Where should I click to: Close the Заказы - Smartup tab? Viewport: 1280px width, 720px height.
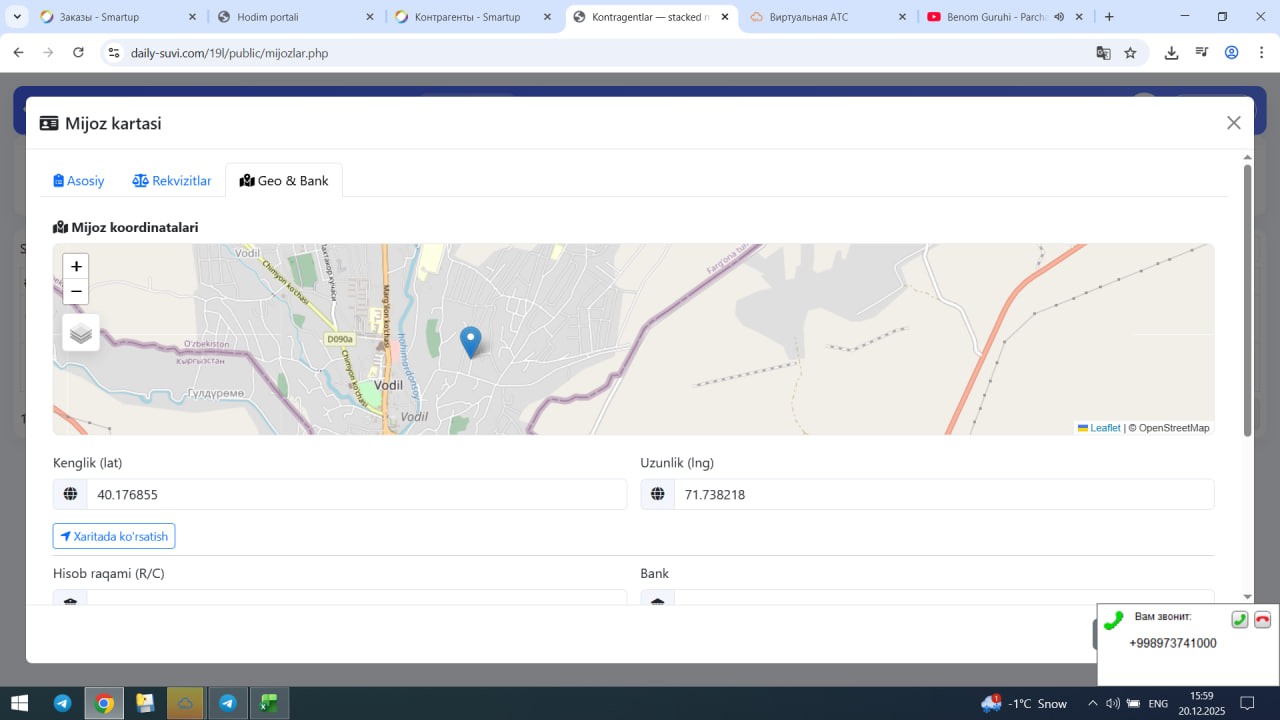(x=192, y=17)
